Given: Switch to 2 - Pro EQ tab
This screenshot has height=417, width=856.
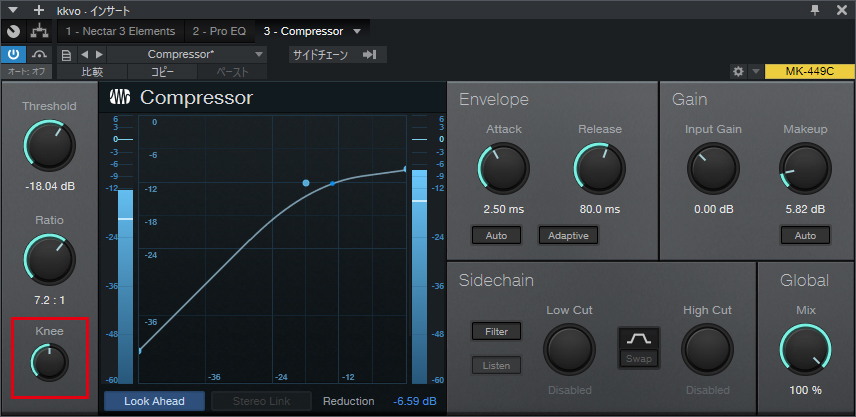Looking at the screenshot, I should 219,32.
